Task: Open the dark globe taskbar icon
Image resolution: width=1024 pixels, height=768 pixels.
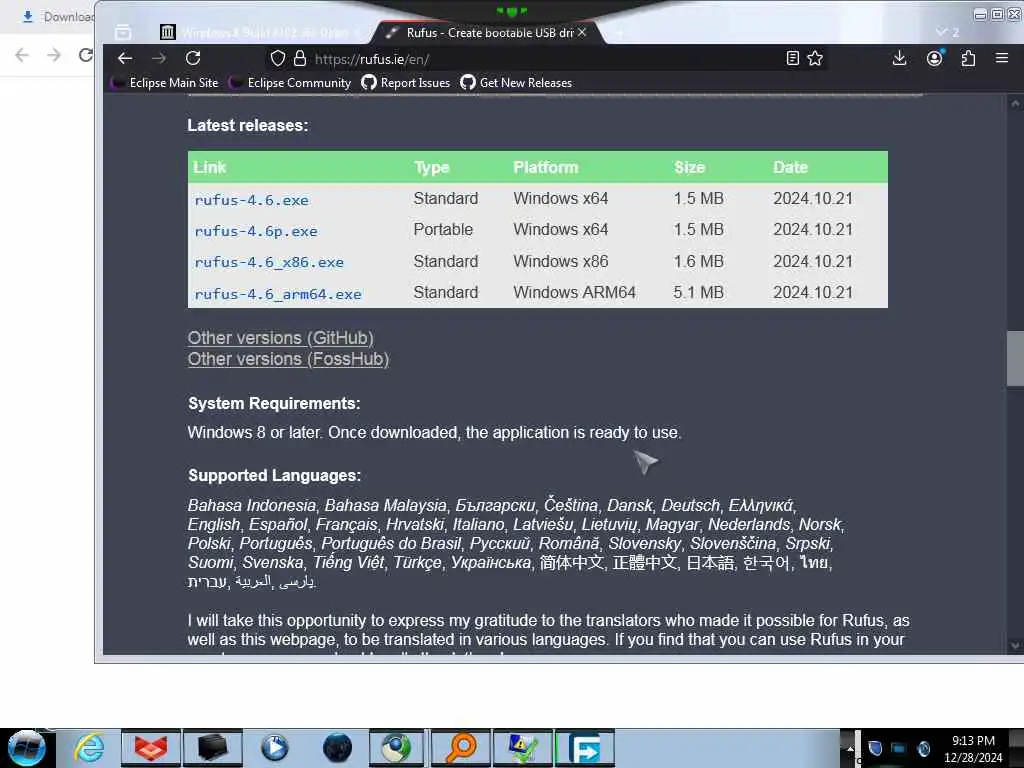Action: [337, 748]
